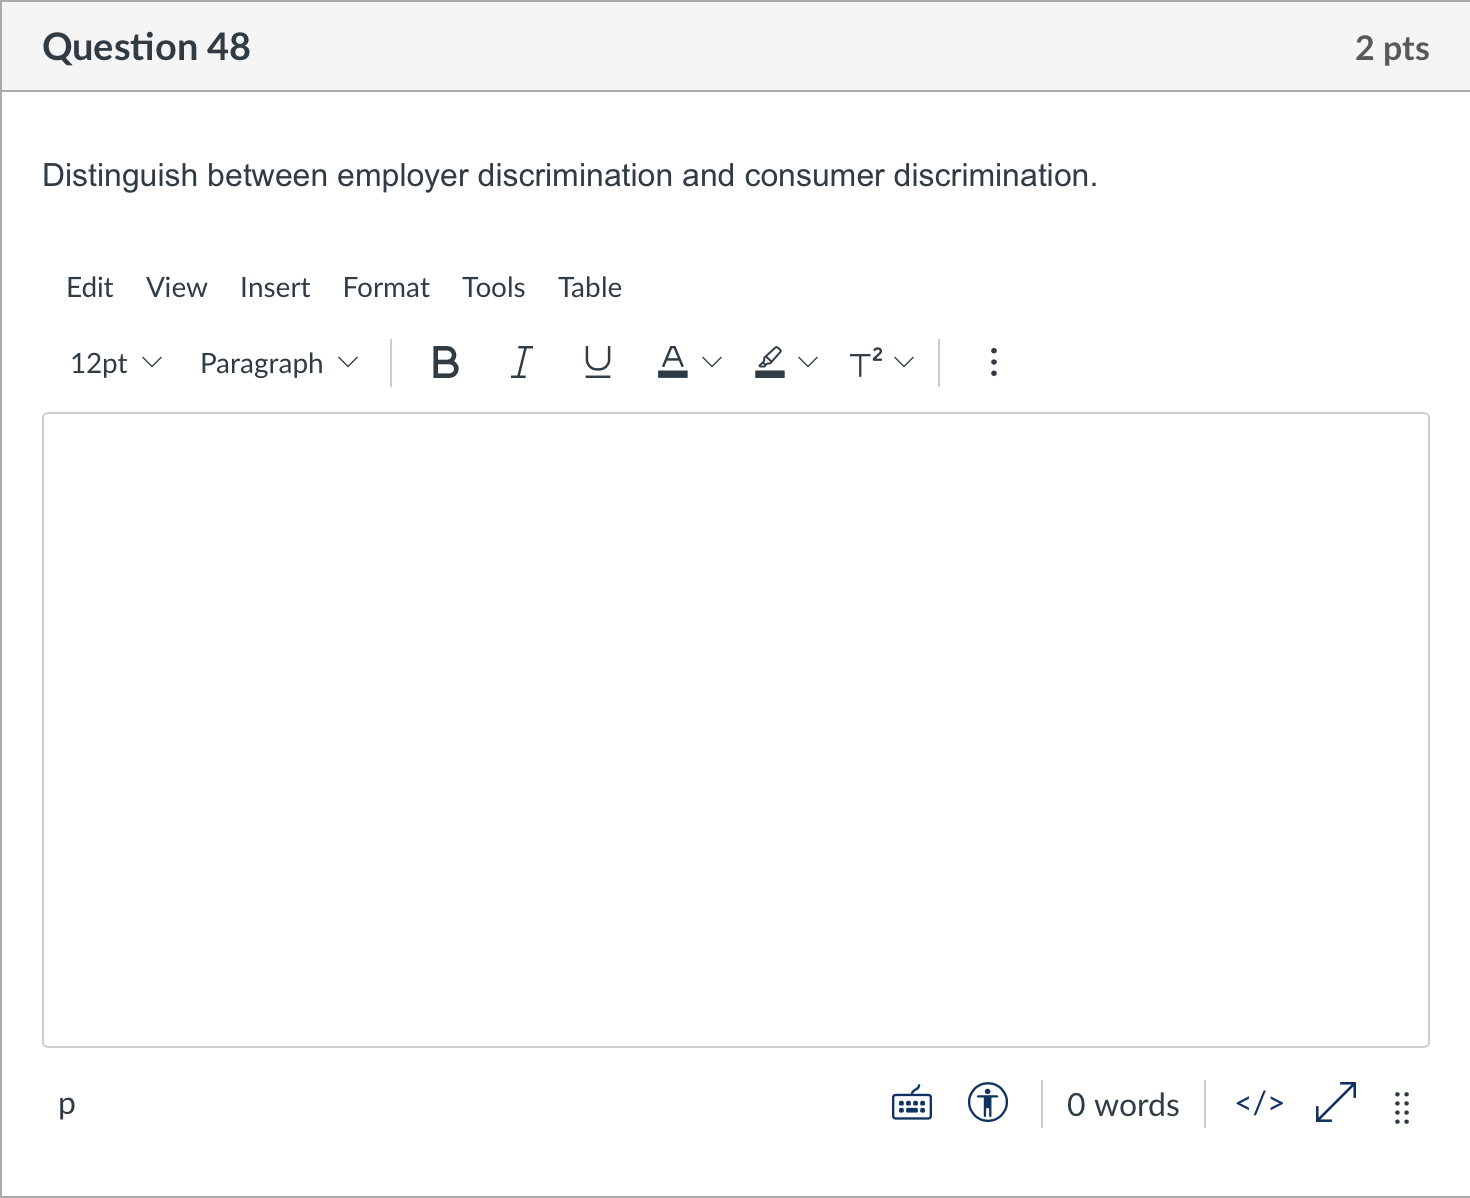Click the employer discrimination question text
The image size is (1470, 1198).
[x=570, y=175]
